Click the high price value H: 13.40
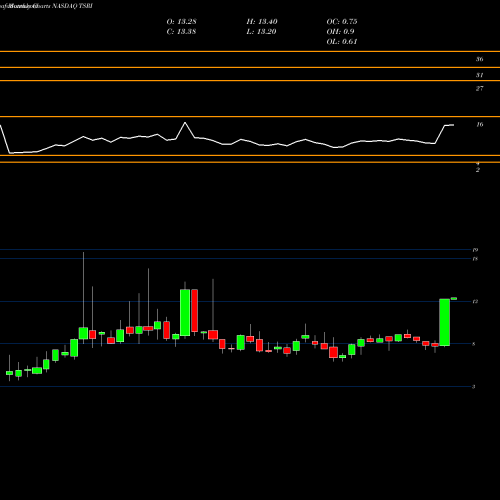Image resolution: width=500 pixels, height=500 pixels. pos(262,22)
